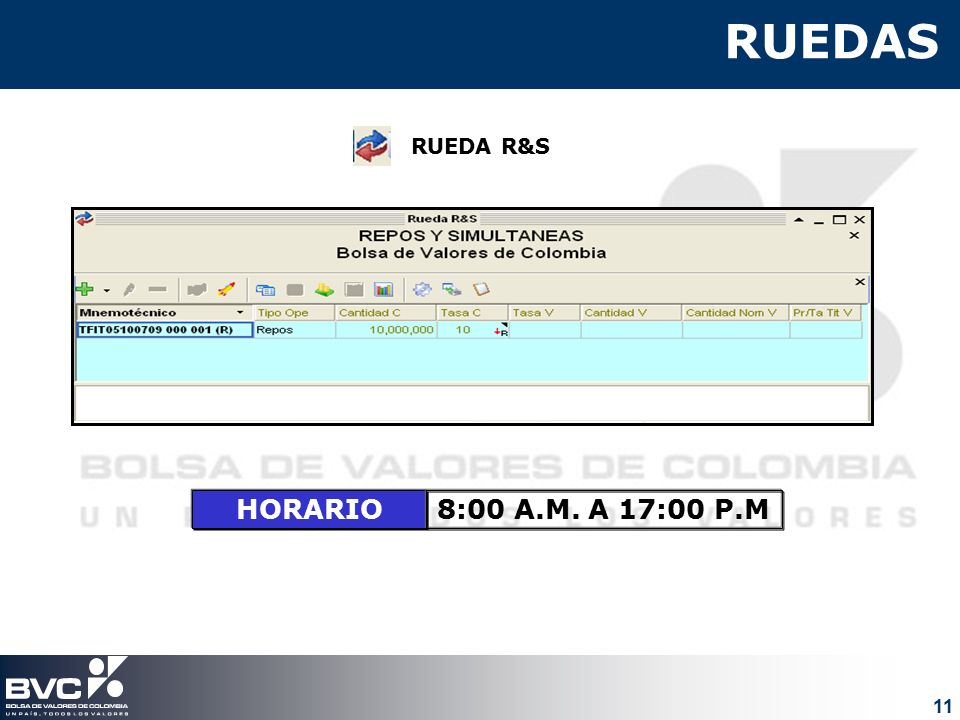This screenshot has height=720, width=960.
Task: Click the Cantidad C column header
Action: coord(386,312)
